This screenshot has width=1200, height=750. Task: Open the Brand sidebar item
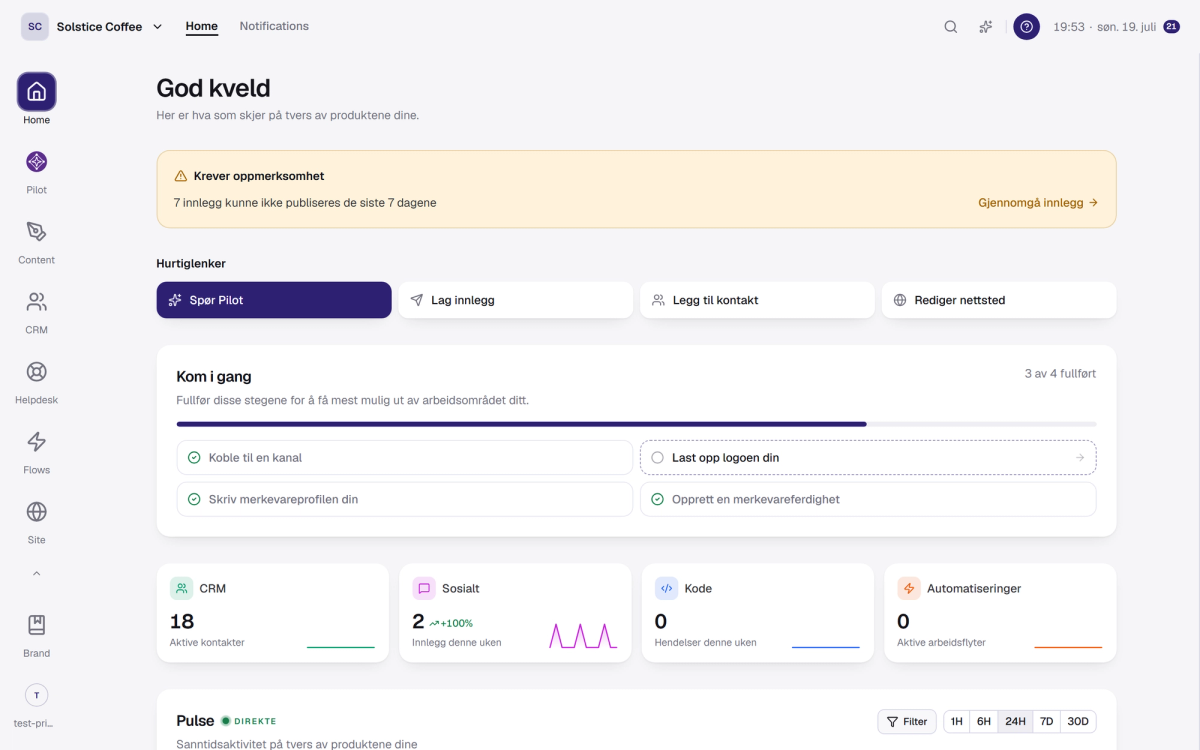click(x=36, y=625)
